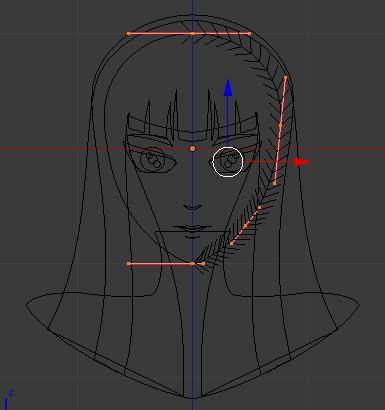Select left end vertex of chin edge

coord(129,264)
